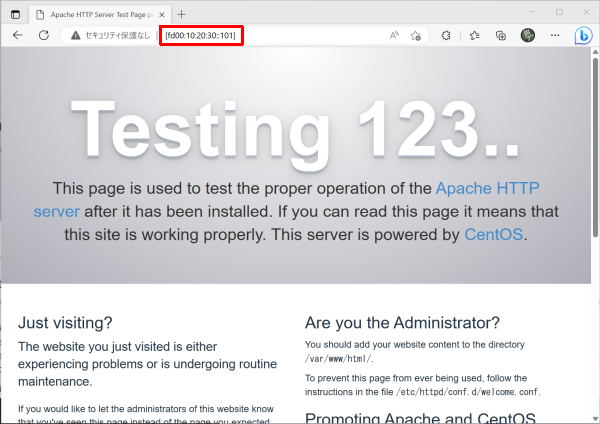Click the scrollbar up arrow
The height and width of the screenshot is (424, 600).
pyautogui.click(x=595, y=52)
